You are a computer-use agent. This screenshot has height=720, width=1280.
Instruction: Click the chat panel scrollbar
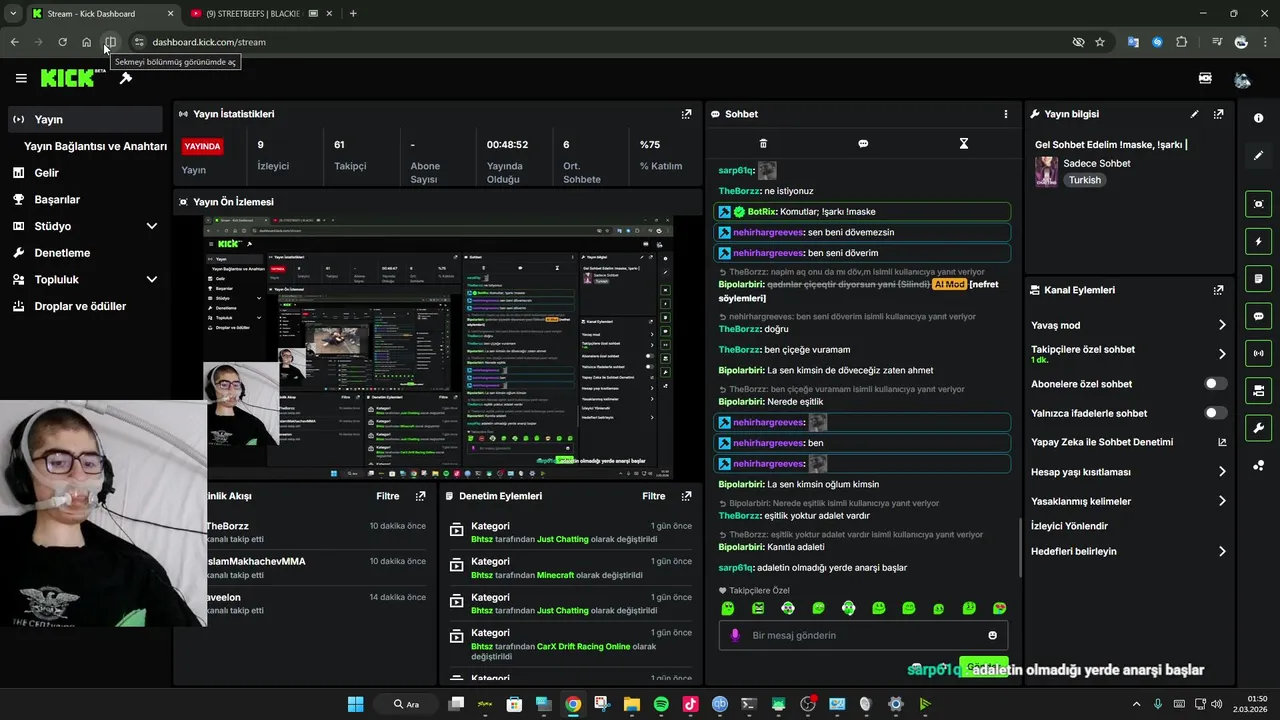(1019, 547)
